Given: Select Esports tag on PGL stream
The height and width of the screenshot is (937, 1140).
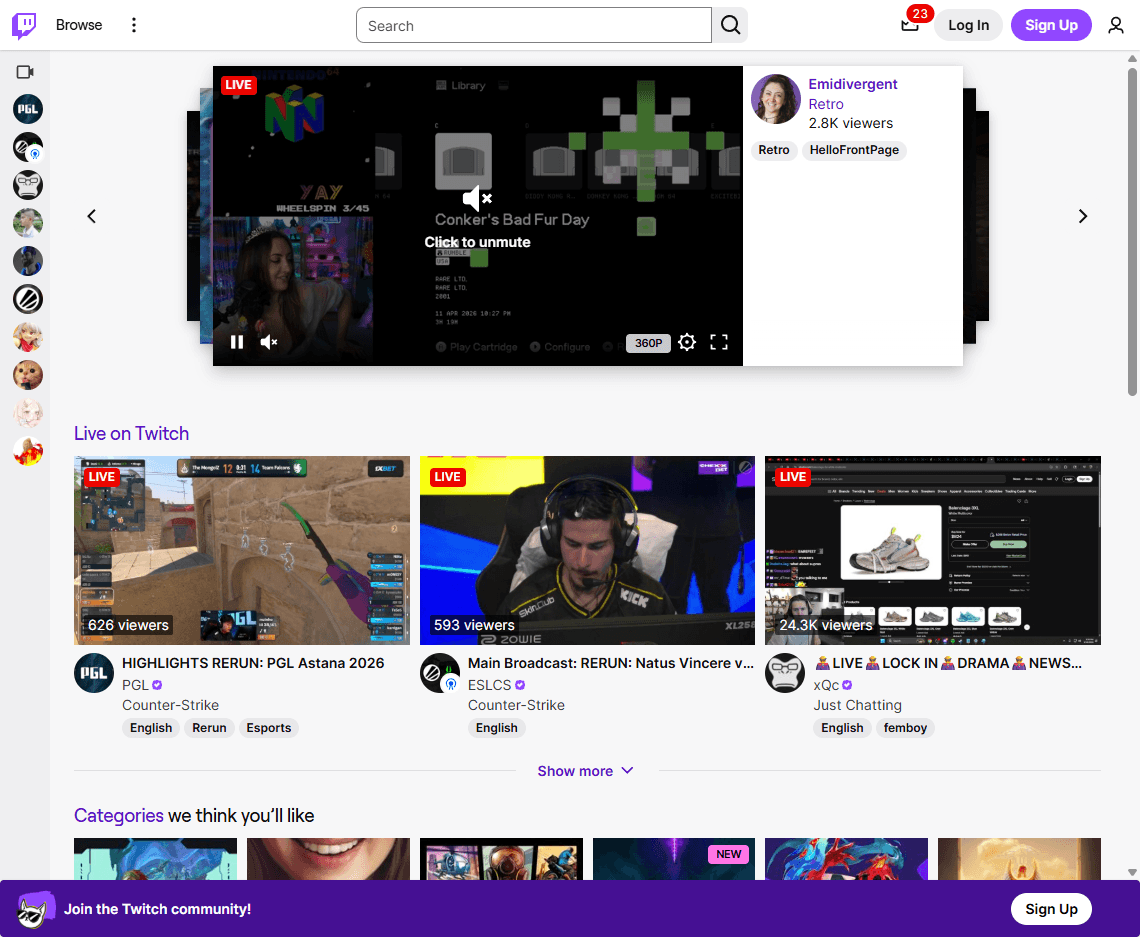Looking at the screenshot, I should pos(268,728).
